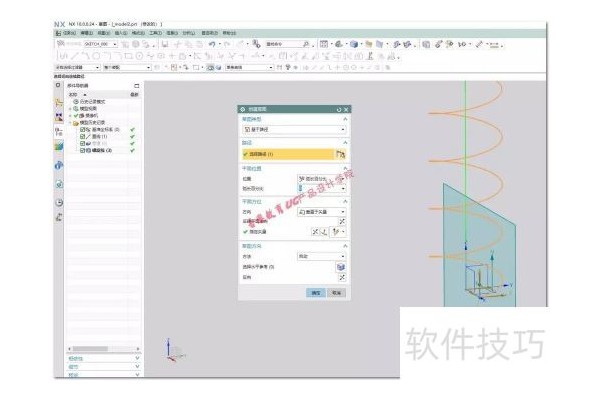
Task: Open the selection scope dropdown
Action: click(x=127, y=67)
